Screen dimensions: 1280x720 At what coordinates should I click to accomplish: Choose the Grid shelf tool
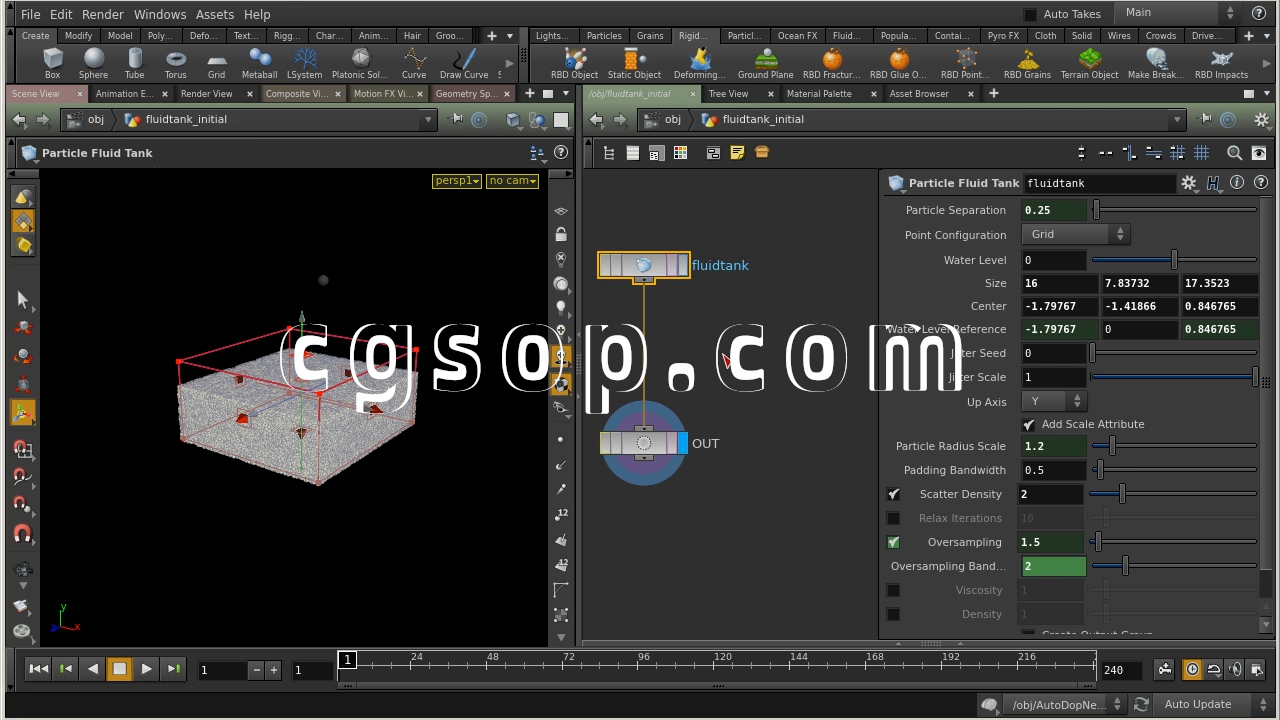coord(216,63)
